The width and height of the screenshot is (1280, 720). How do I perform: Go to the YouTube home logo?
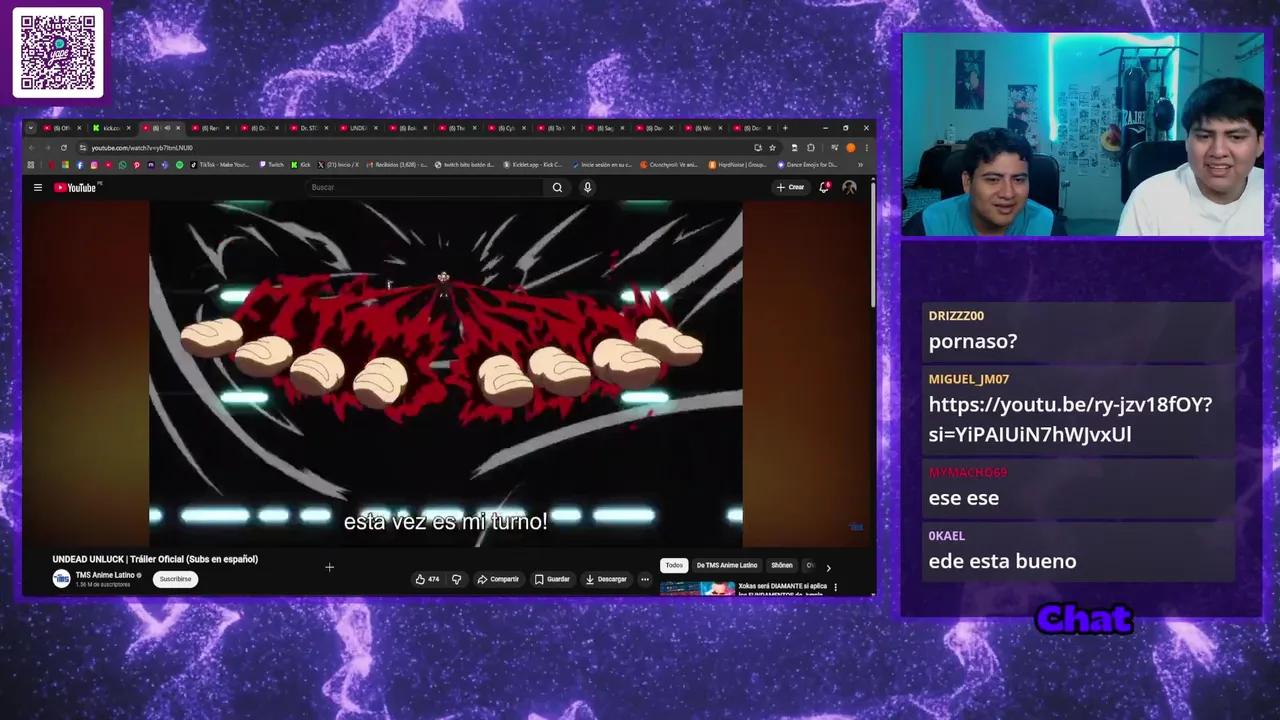[77, 187]
